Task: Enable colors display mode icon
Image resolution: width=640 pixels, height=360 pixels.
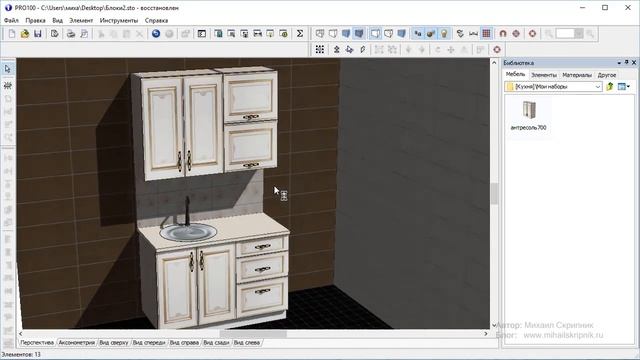Action: click(x=346, y=34)
